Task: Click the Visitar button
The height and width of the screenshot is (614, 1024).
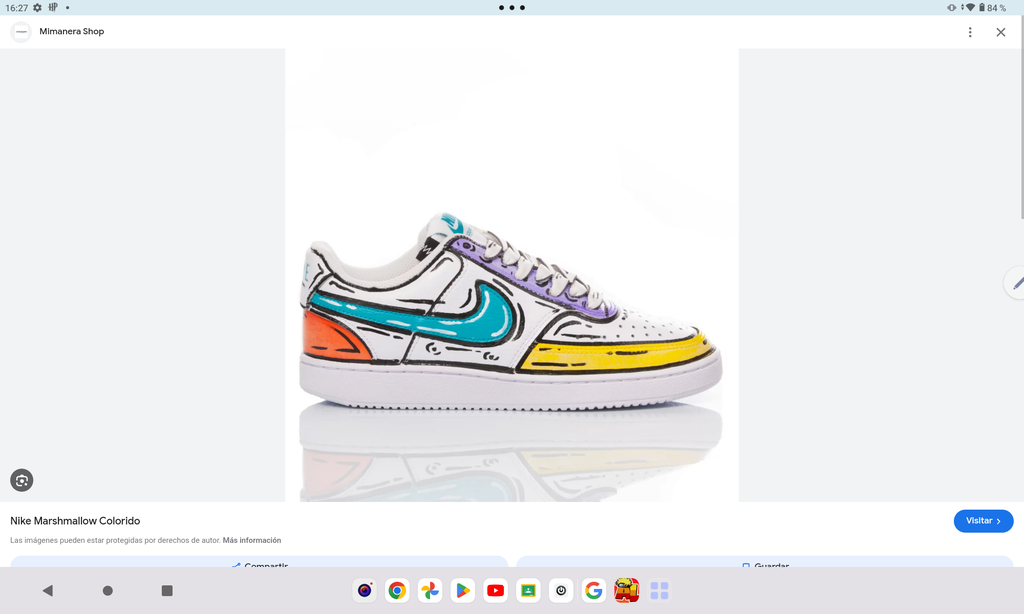Action: pyautogui.click(x=983, y=521)
